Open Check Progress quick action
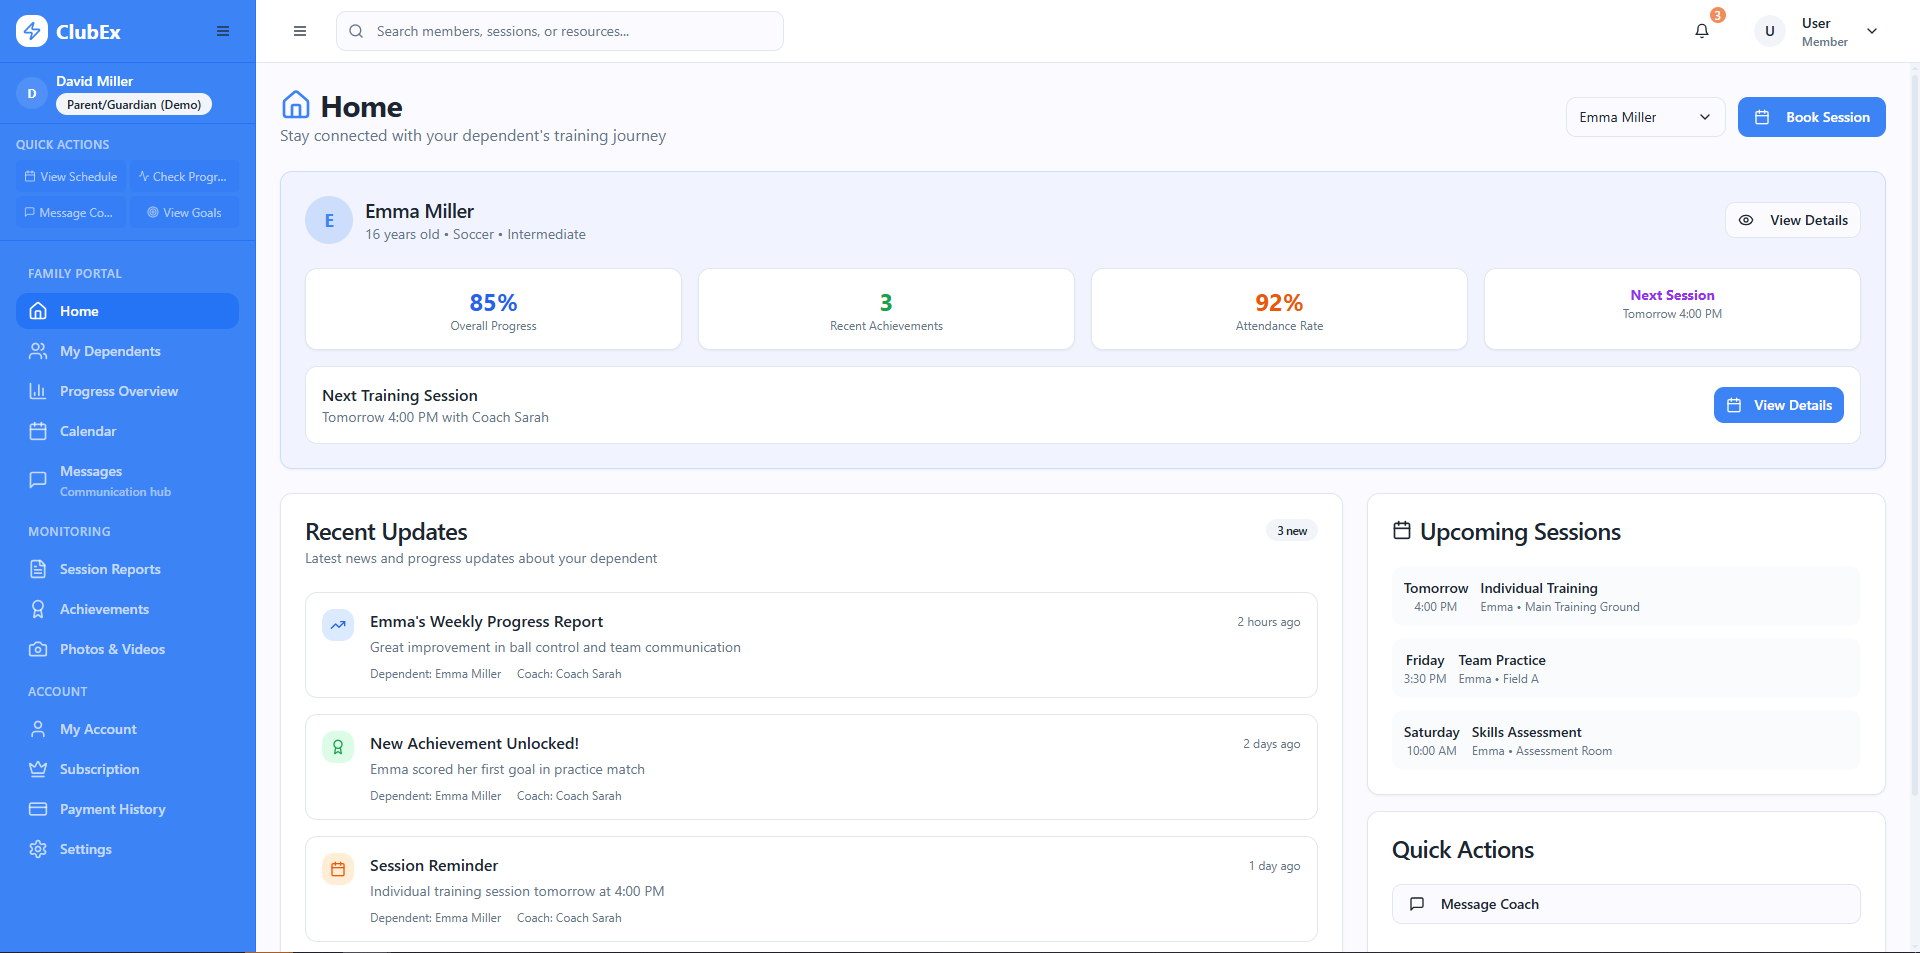1920x953 pixels. (x=183, y=177)
